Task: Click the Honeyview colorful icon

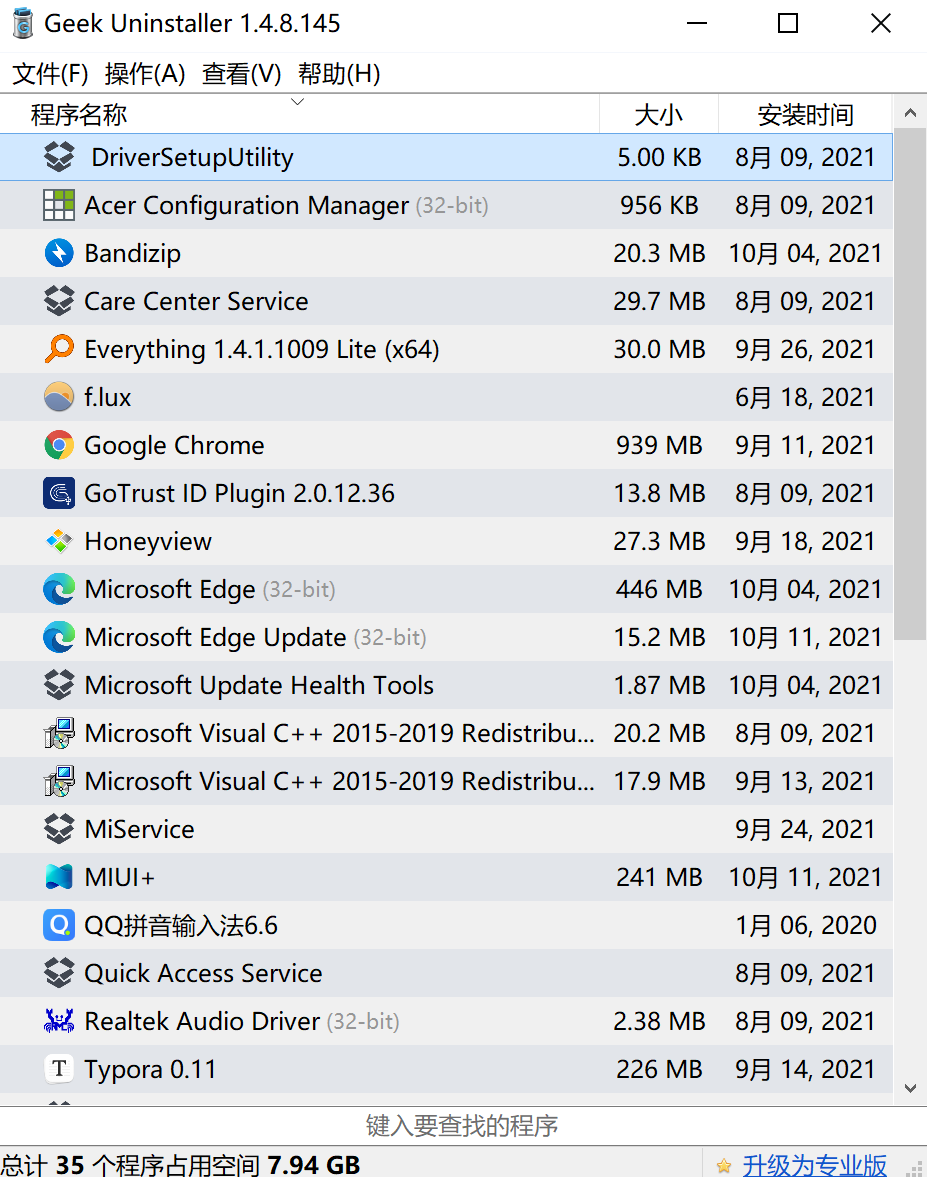Action: point(59,541)
